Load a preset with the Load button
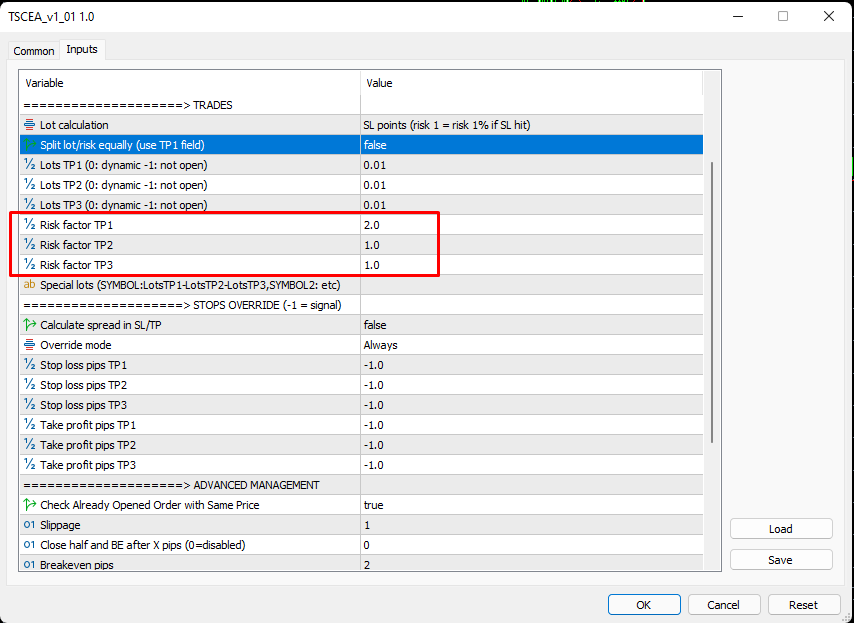The image size is (854, 623). coord(780,529)
